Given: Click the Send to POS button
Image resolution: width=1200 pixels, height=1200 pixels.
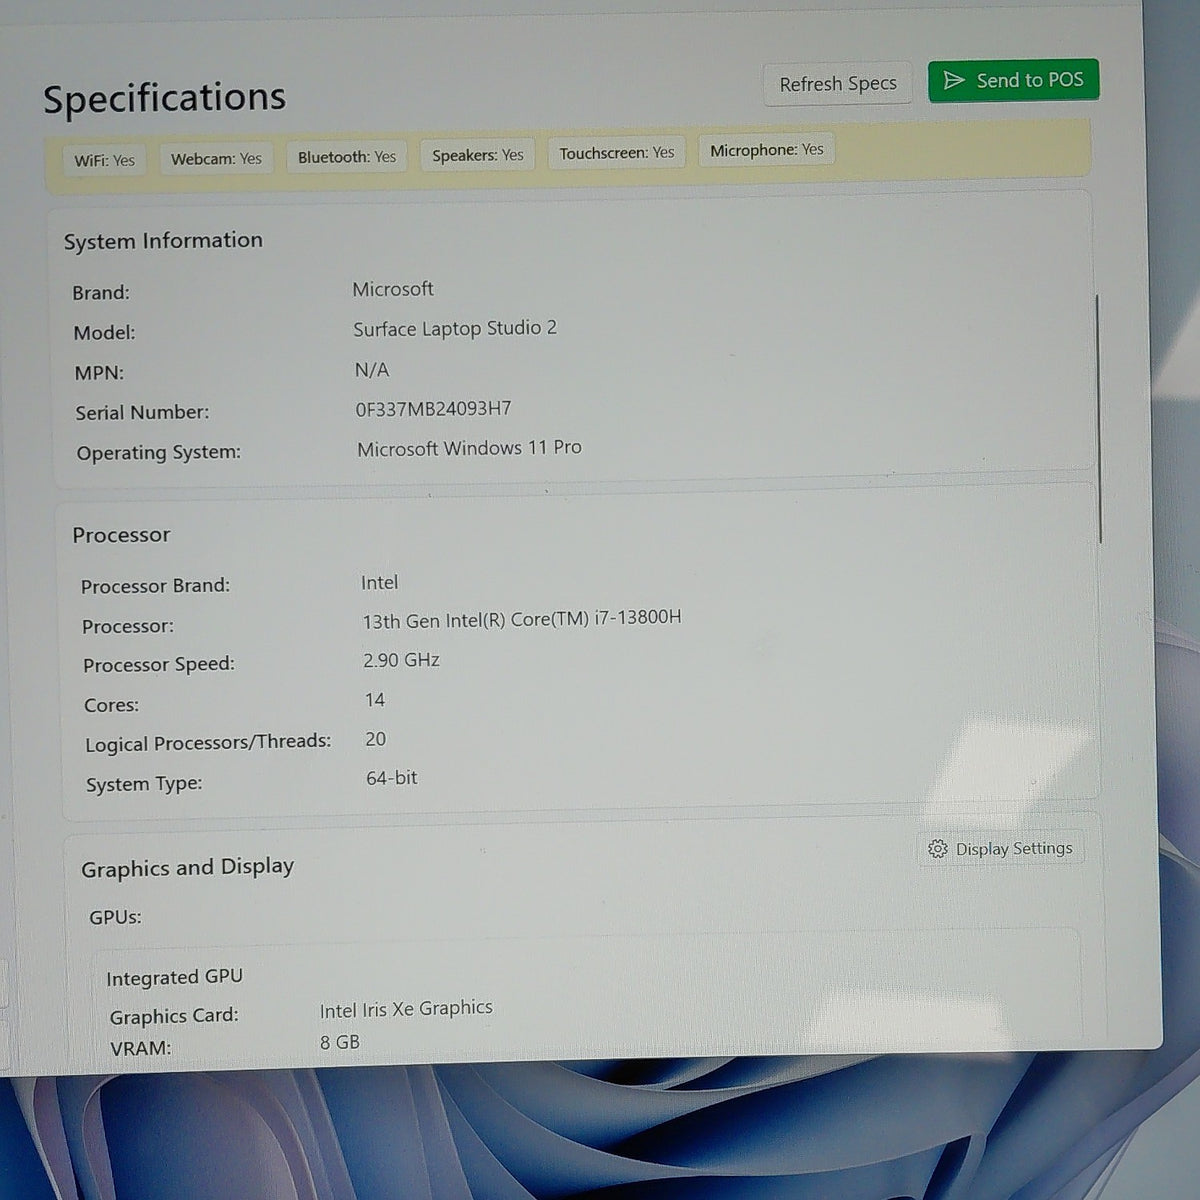Looking at the screenshot, I should tap(1013, 81).
